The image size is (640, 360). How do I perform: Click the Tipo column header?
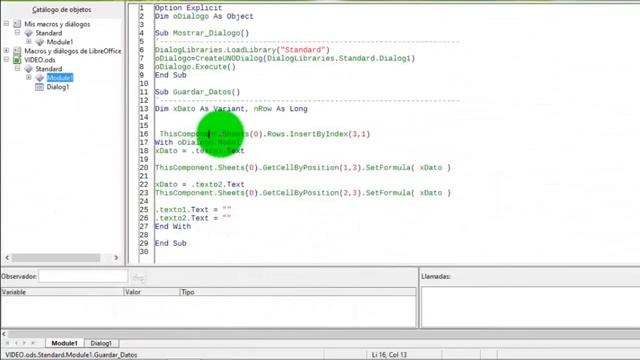pos(298,292)
